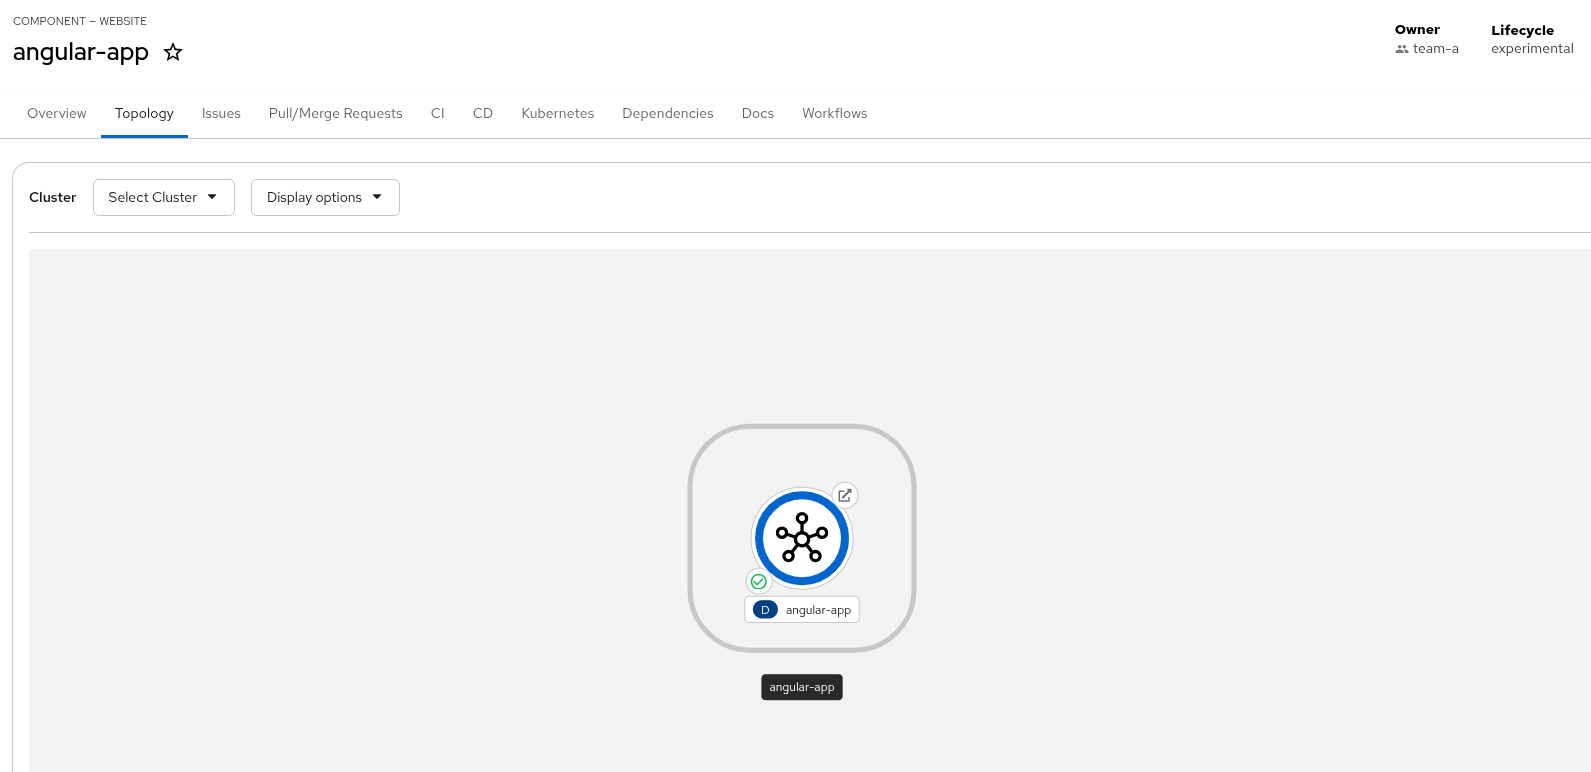View the Dependencies tab
Viewport: 1591px width, 772px height.
[668, 114]
